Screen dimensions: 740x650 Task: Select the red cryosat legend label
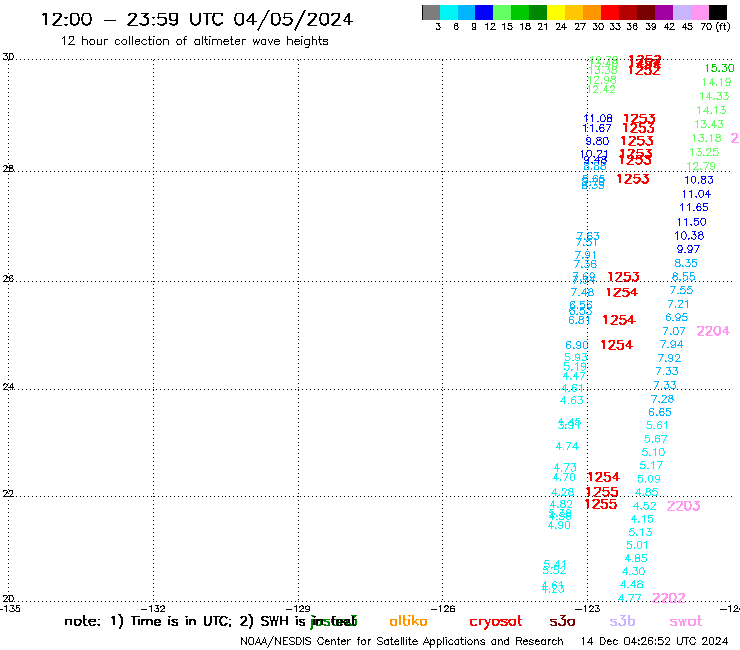click(x=496, y=621)
